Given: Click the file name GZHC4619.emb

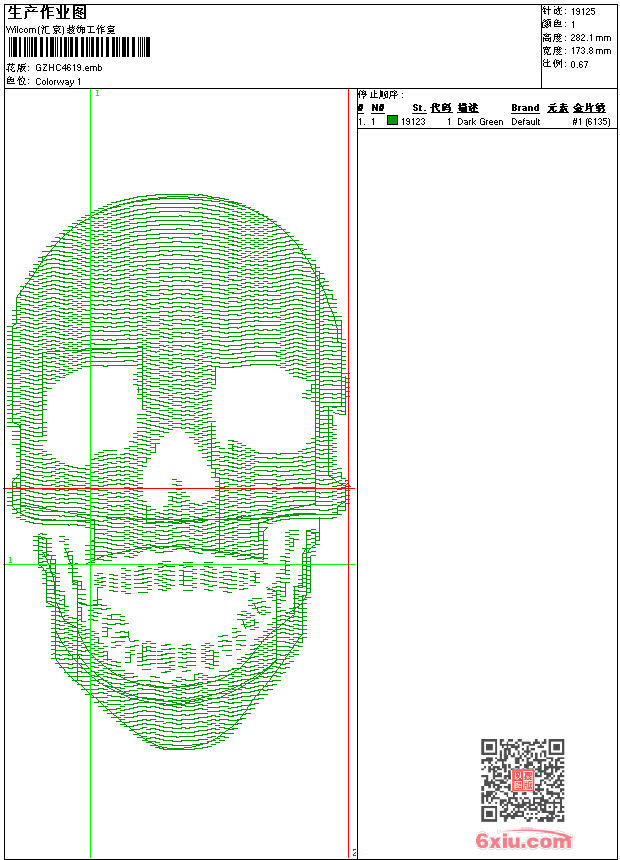Looking at the screenshot, I should pyautogui.click(x=68, y=68).
